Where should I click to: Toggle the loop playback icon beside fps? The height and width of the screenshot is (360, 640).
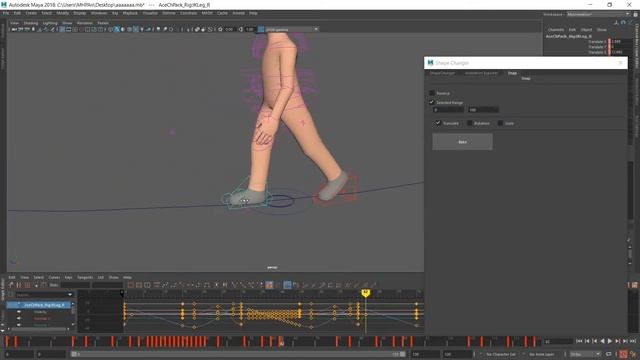(x=609, y=354)
